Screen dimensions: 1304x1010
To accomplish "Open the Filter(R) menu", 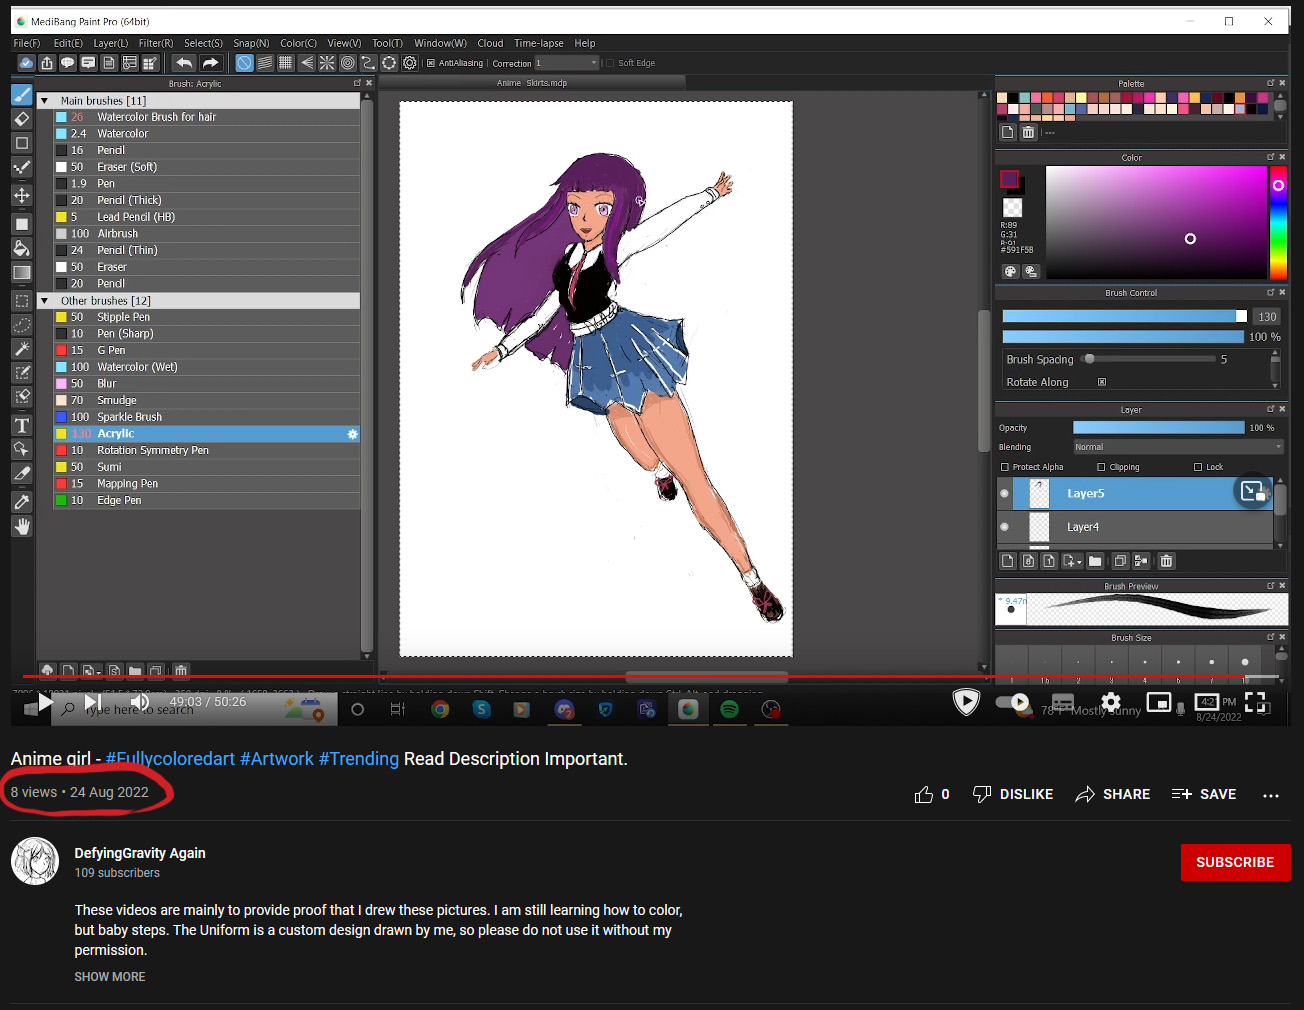I will pos(156,43).
